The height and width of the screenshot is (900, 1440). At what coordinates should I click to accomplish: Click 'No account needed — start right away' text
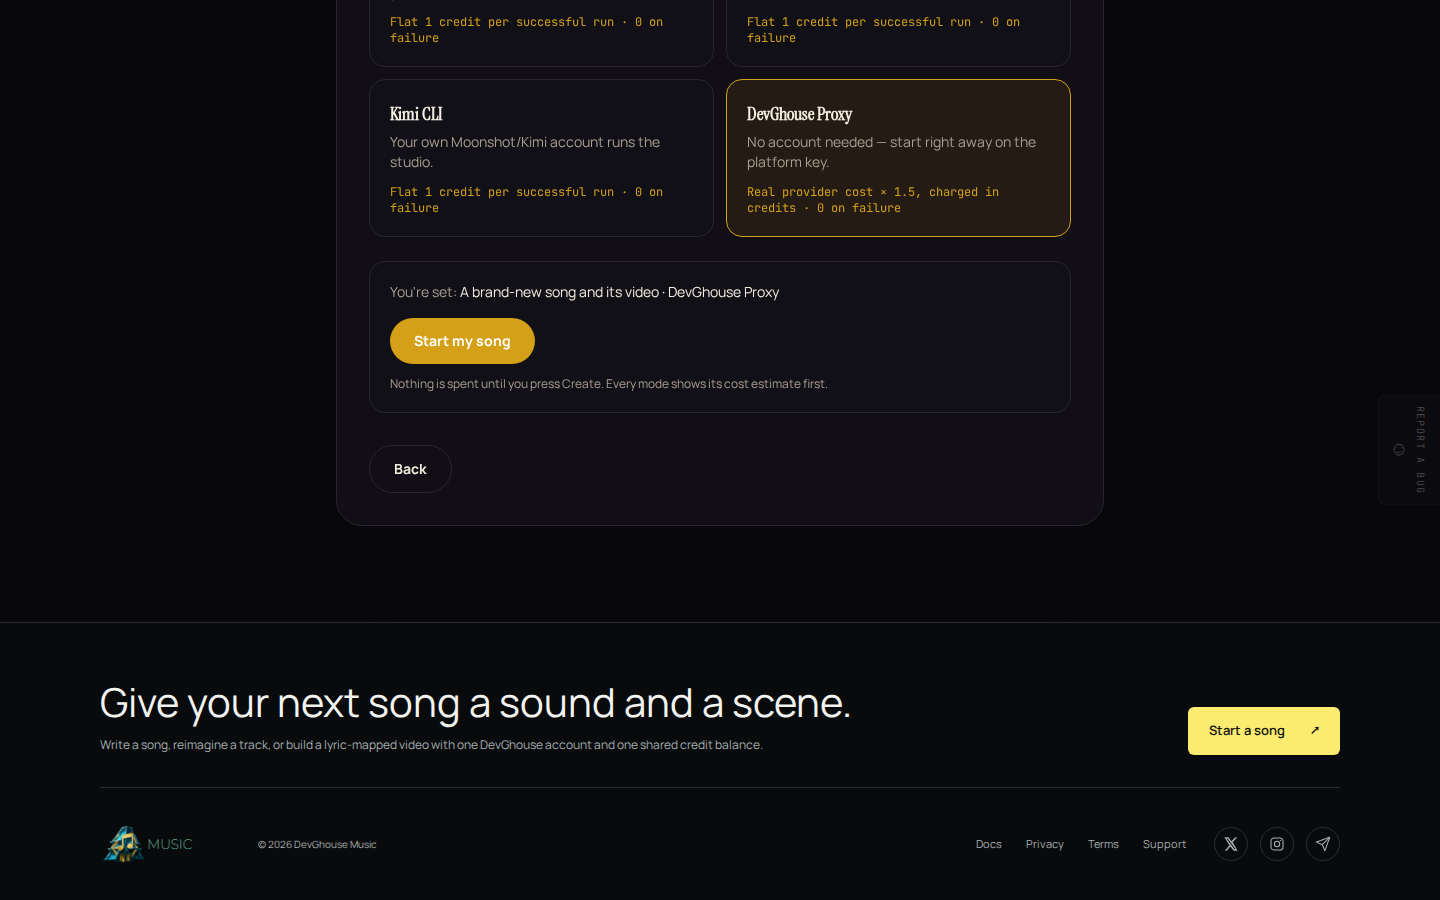click(x=891, y=152)
